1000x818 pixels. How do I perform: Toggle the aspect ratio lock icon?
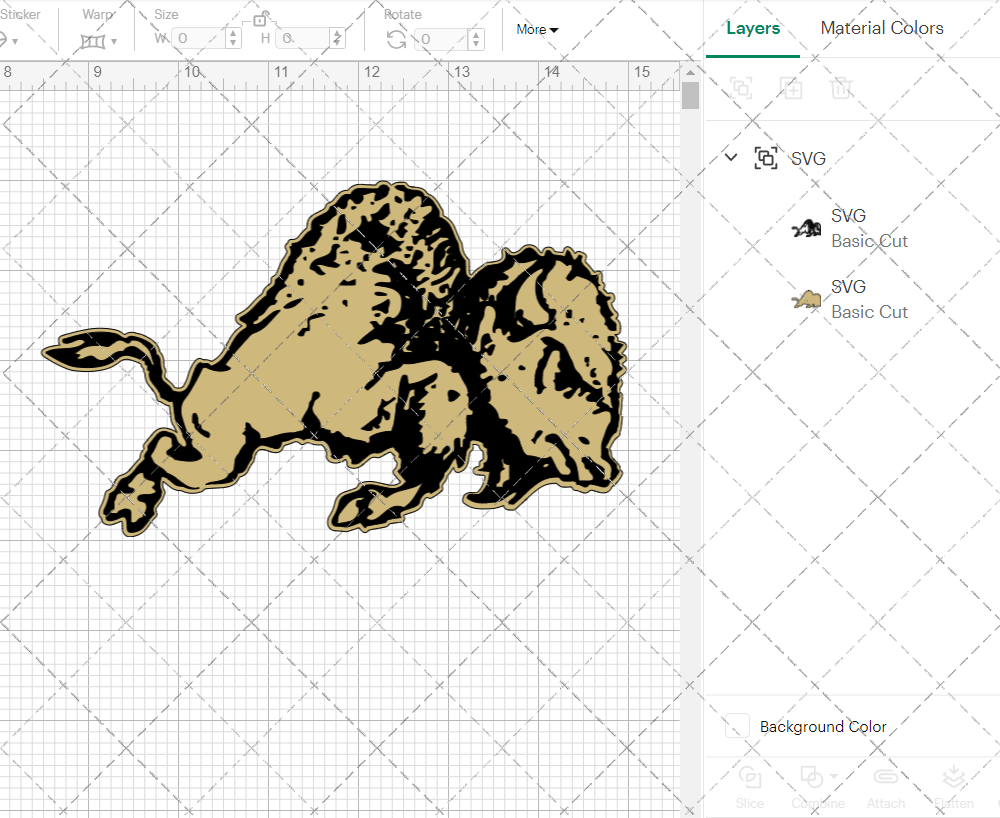point(260,18)
